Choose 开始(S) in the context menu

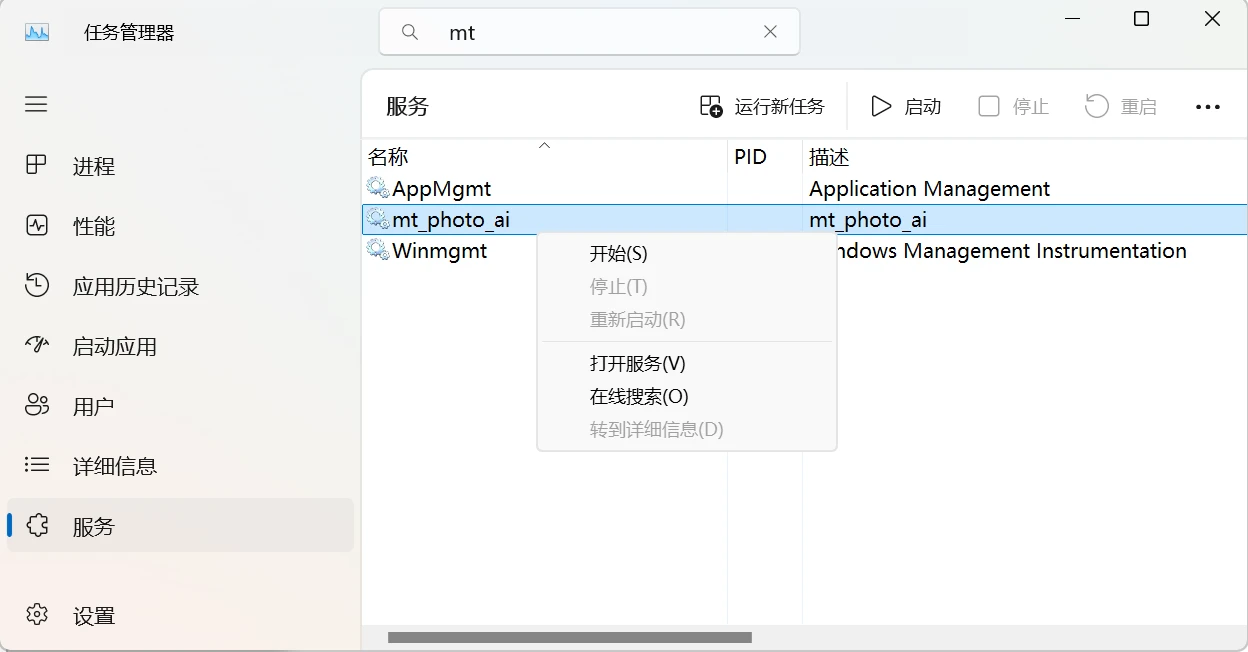click(x=618, y=254)
